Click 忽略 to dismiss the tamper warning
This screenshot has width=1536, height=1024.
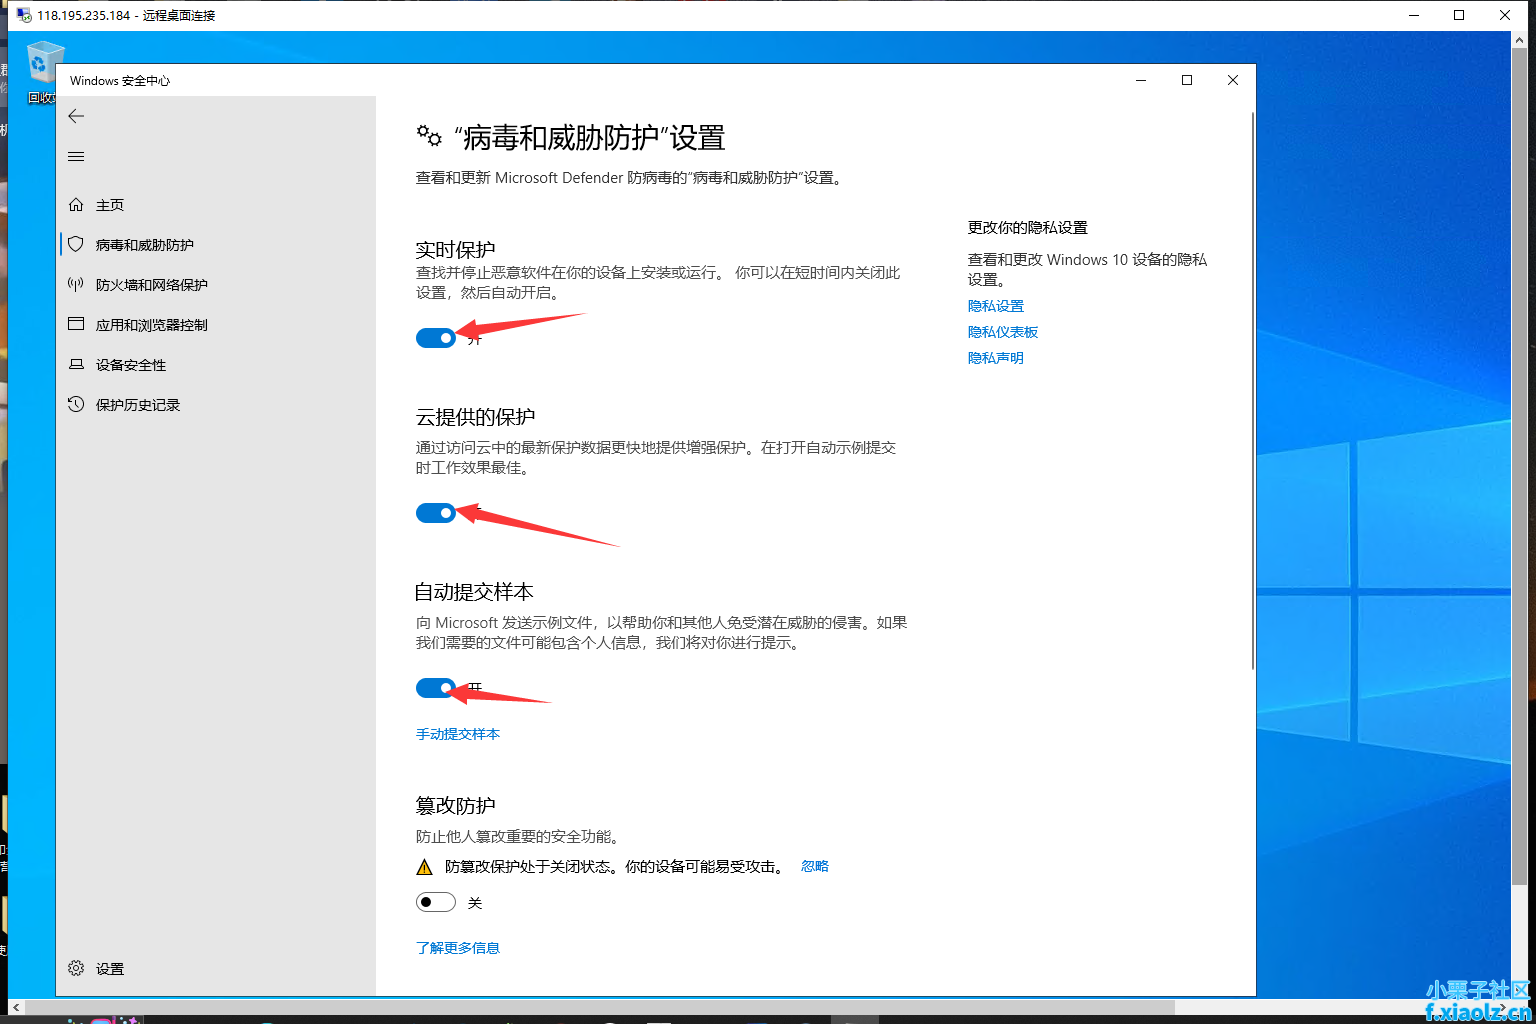[814, 866]
